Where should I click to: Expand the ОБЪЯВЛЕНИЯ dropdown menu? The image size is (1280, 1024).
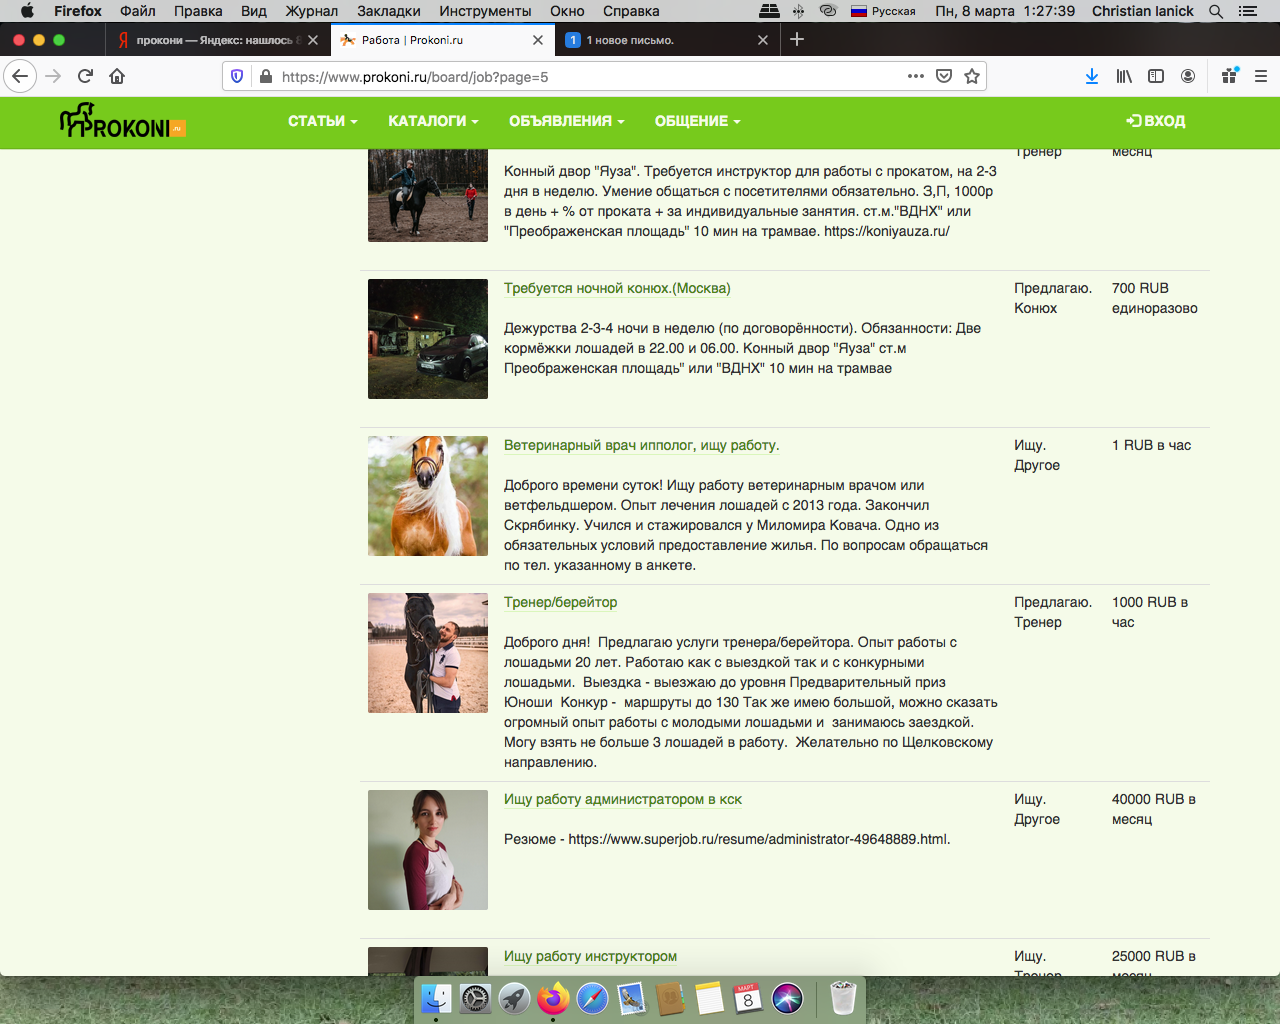(566, 121)
